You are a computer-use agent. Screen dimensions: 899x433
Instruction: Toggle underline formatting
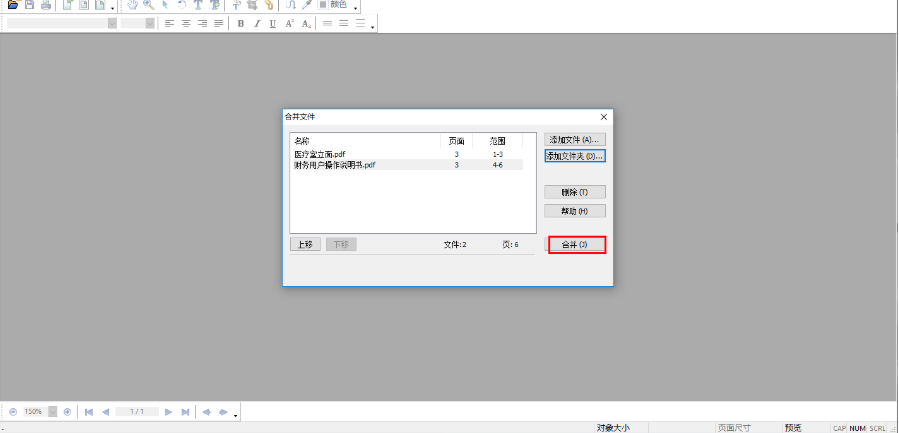273,24
